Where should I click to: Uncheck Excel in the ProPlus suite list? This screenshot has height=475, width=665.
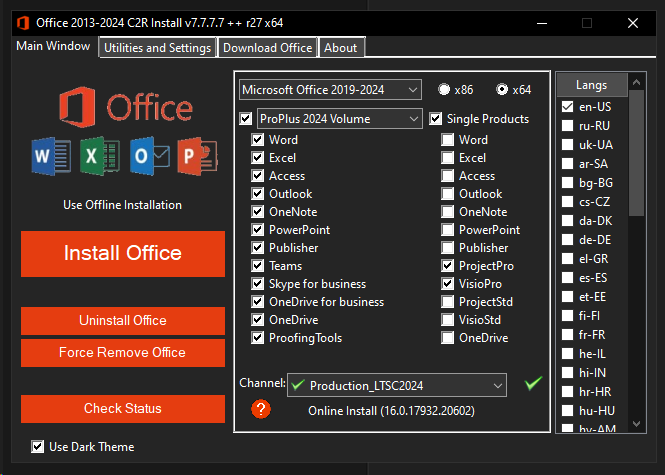[x=257, y=158]
